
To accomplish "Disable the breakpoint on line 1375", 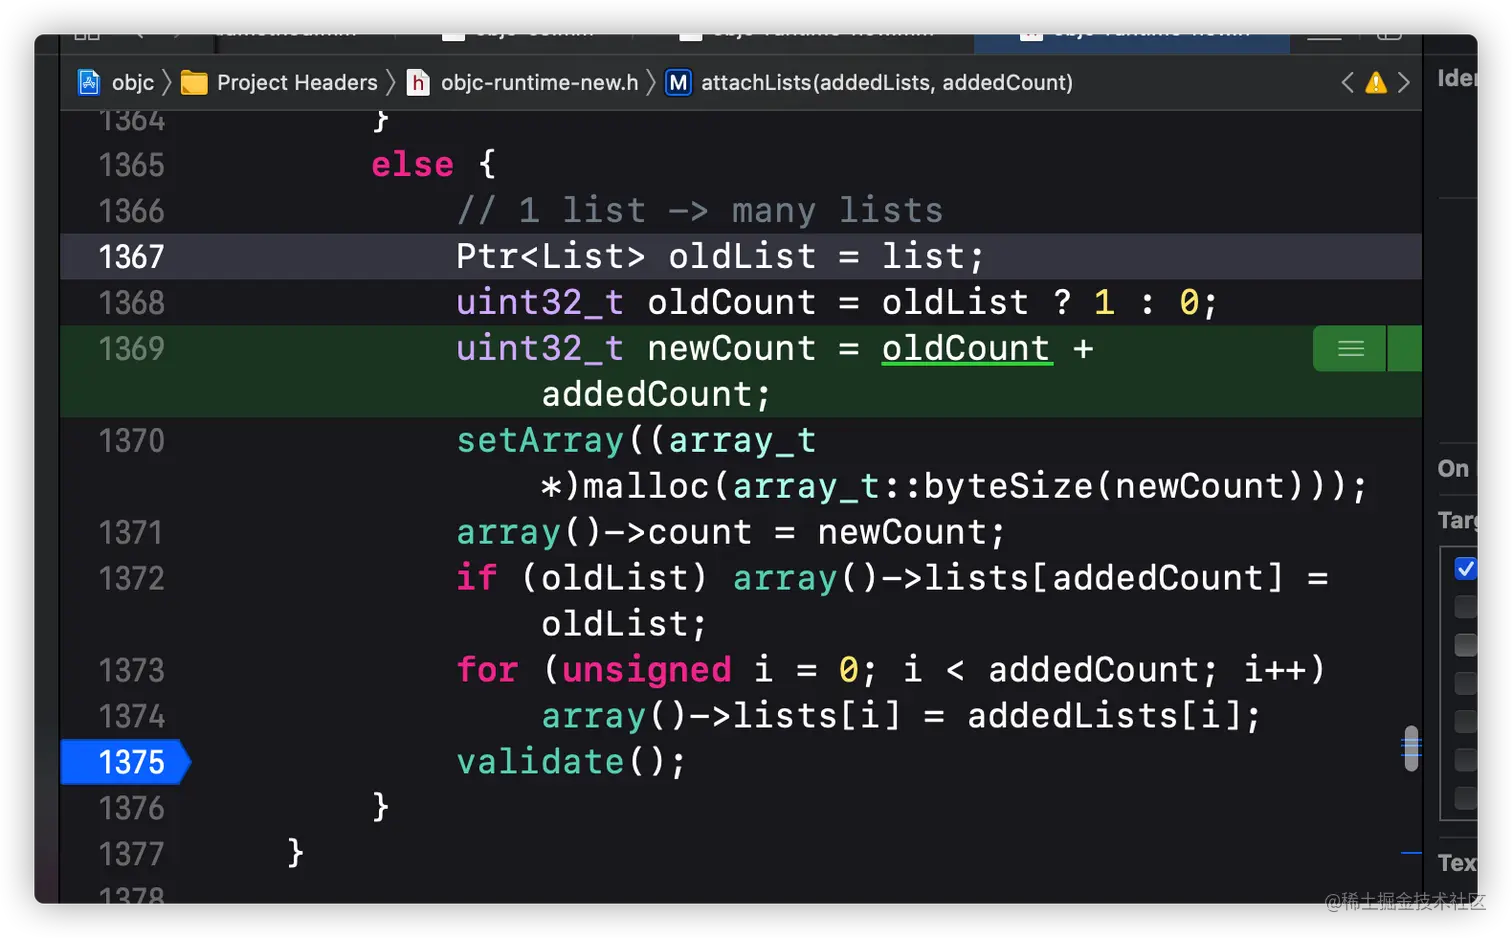I will (x=126, y=762).
